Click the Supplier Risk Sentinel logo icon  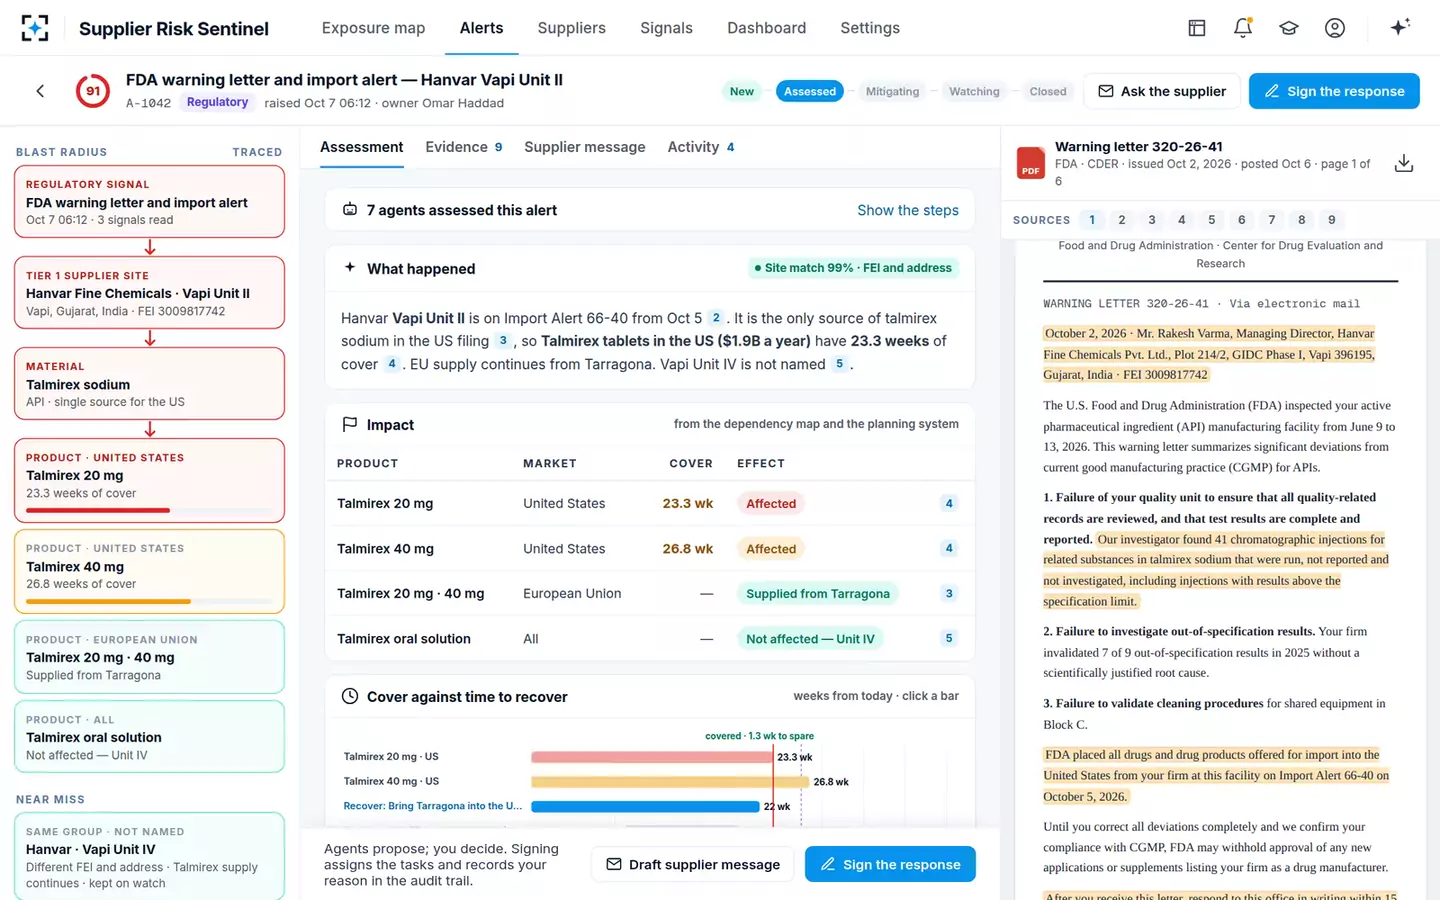35,28
